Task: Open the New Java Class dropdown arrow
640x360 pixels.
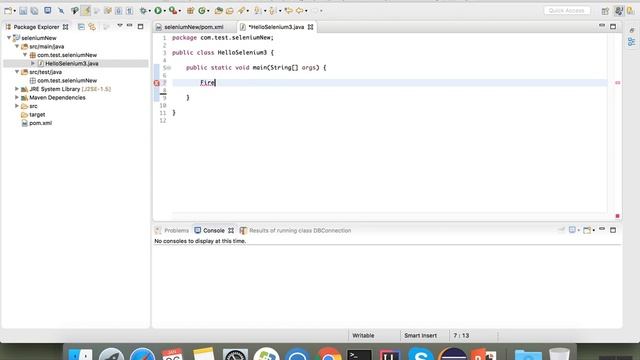Action: tap(209, 11)
